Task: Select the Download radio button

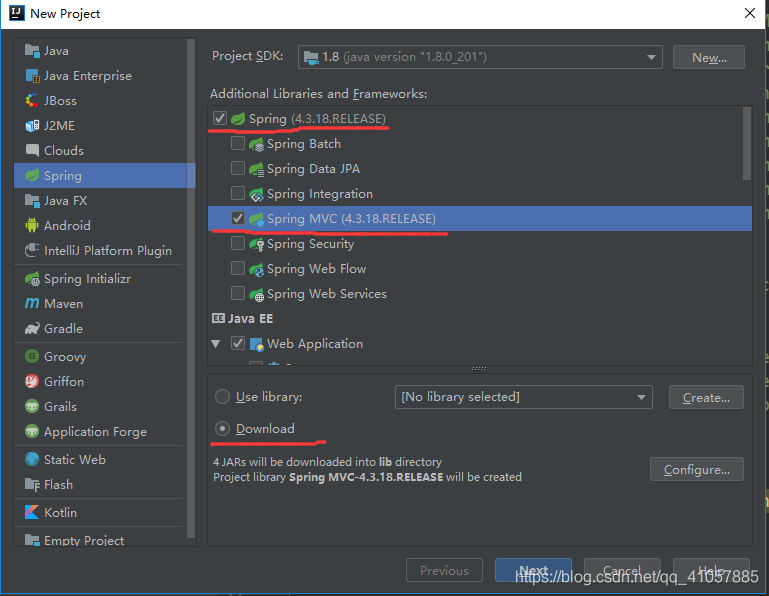Action: coord(222,429)
